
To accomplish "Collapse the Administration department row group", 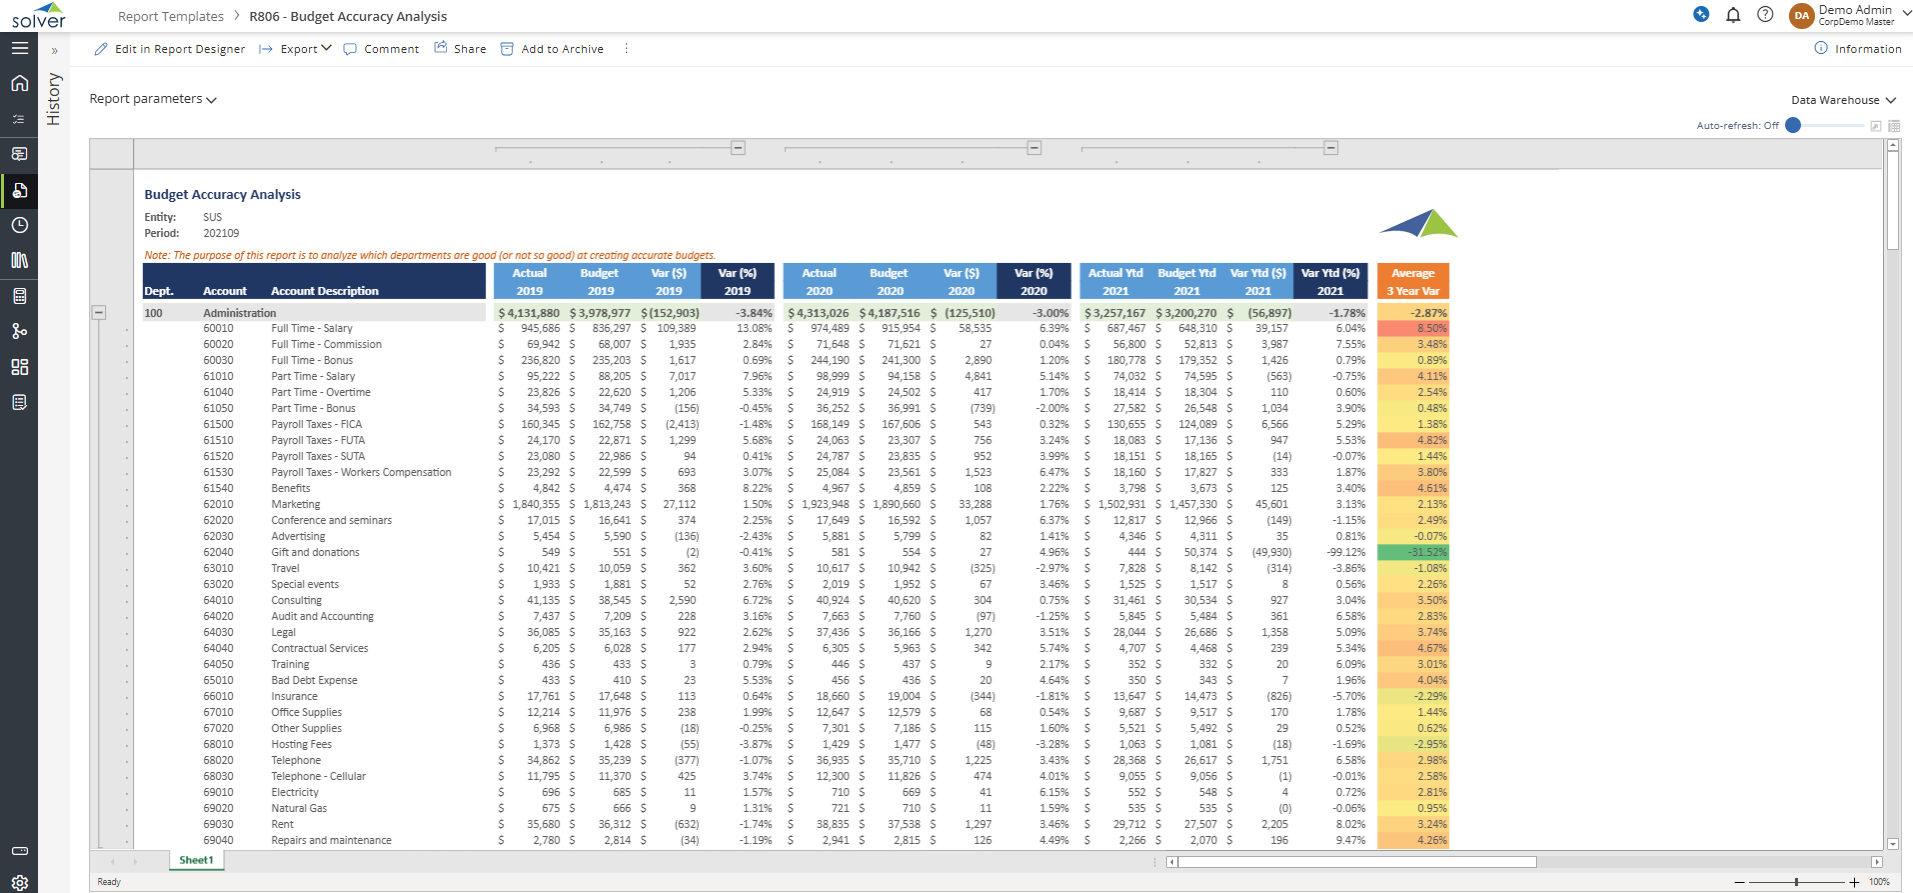I will point(99,312).
